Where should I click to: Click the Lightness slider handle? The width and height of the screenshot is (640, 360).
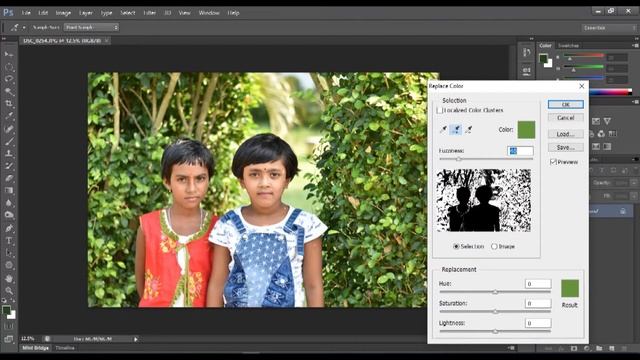pos(495,331)
